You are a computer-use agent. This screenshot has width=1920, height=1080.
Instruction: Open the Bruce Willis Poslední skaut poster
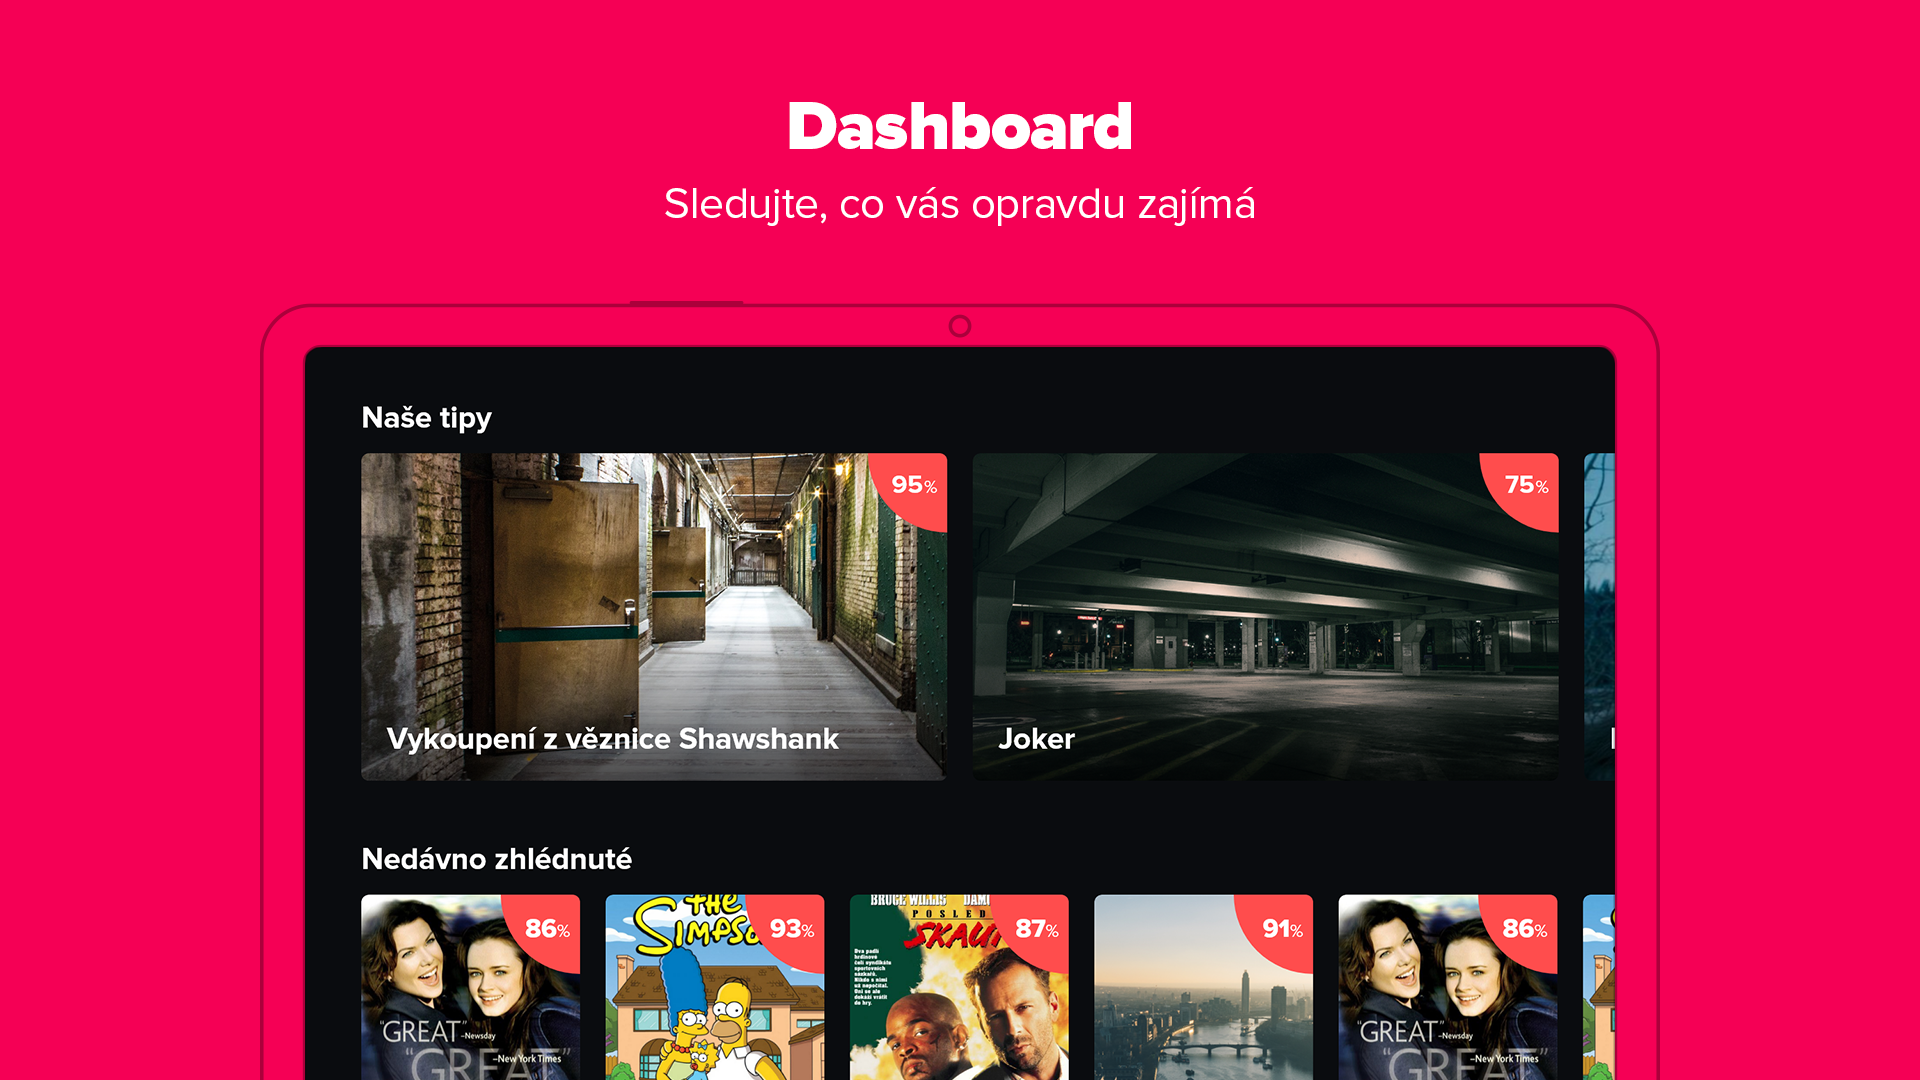click(959, 987)
